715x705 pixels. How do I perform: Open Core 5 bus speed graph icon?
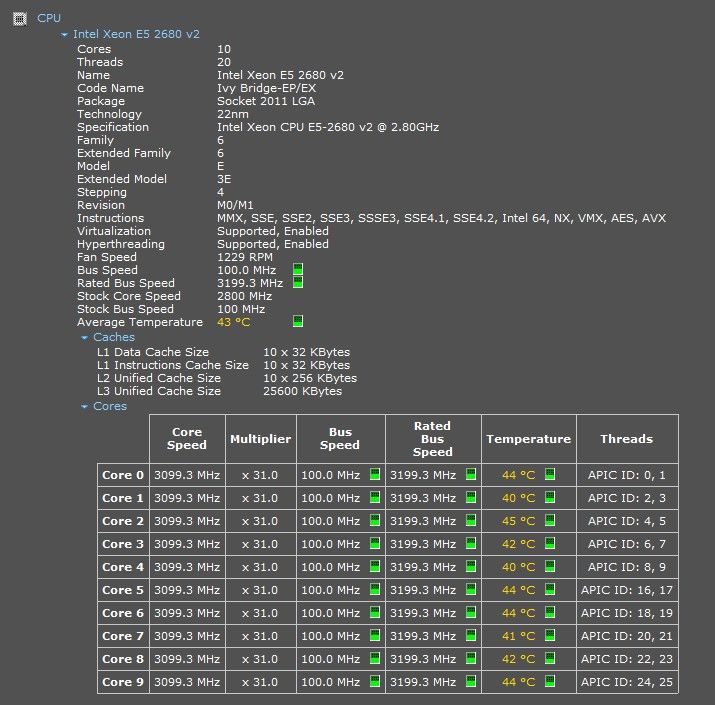tap(375, 589)
